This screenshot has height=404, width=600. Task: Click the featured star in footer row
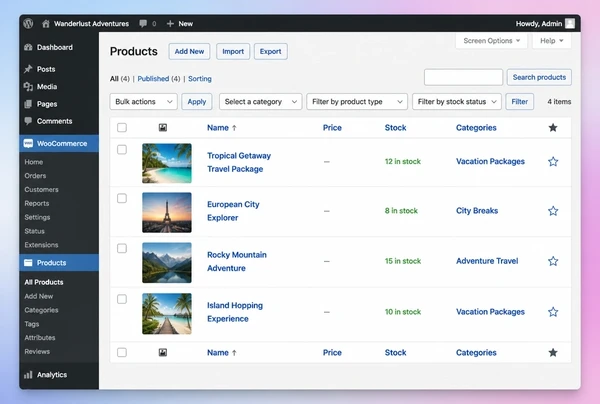[553, 352]
